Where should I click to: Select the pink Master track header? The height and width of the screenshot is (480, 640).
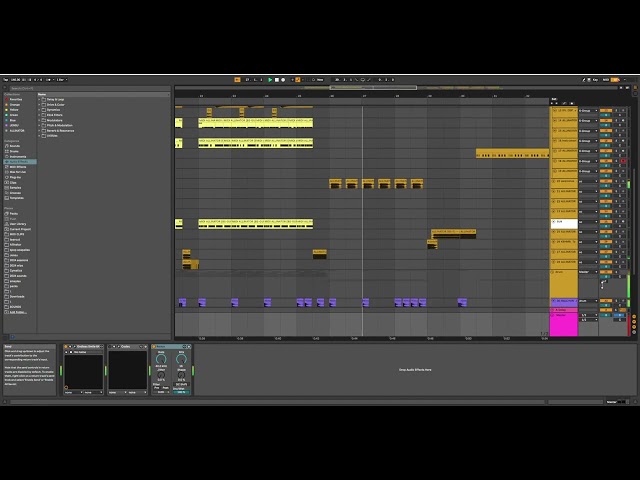point(564,324)
